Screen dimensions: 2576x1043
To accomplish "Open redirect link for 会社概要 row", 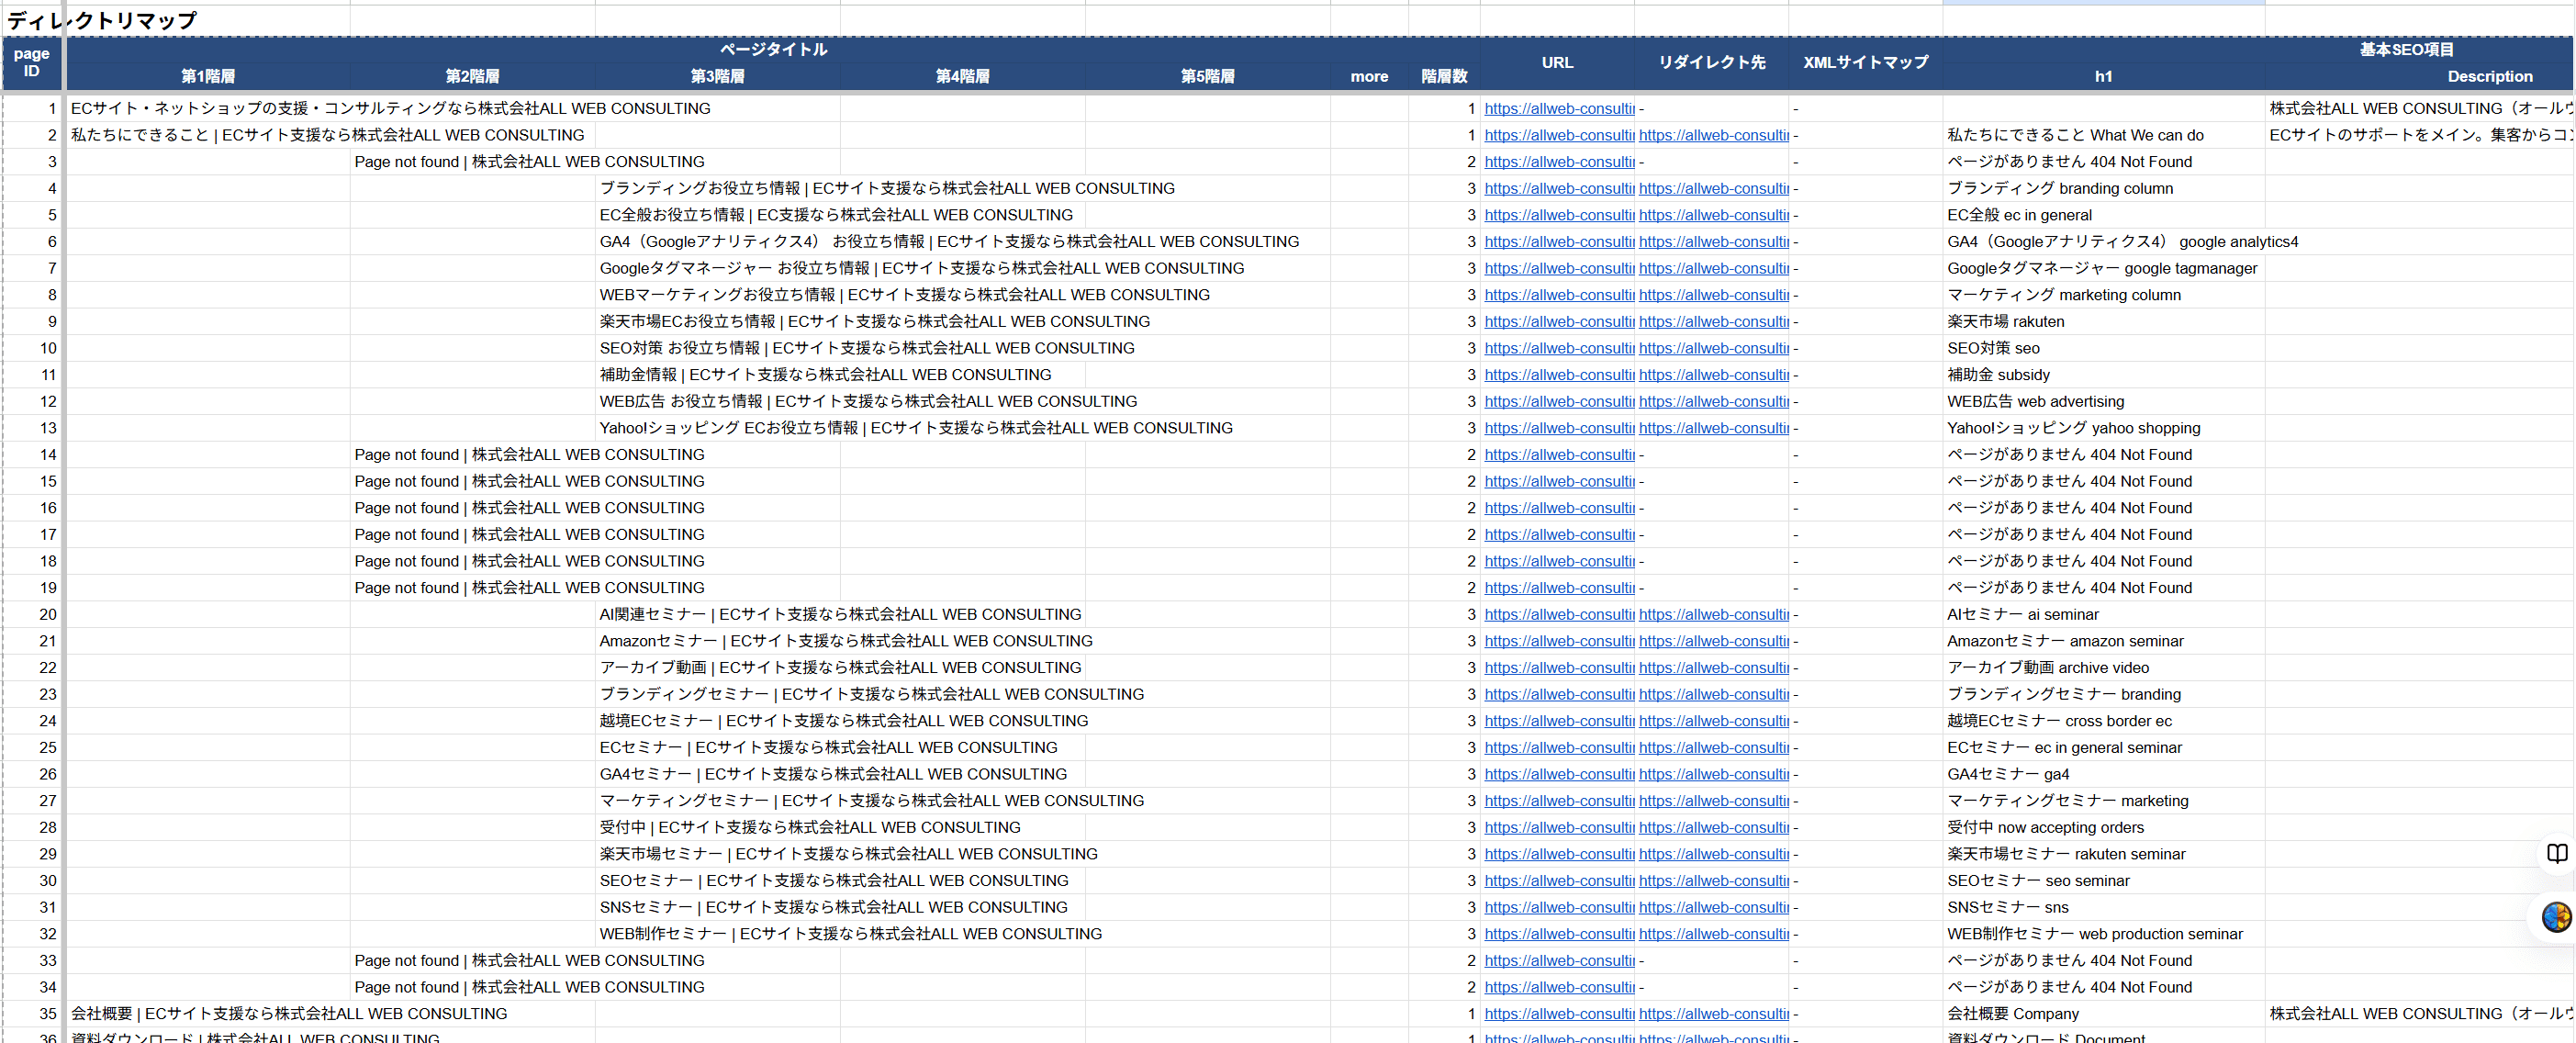I will point(1712,1013).
